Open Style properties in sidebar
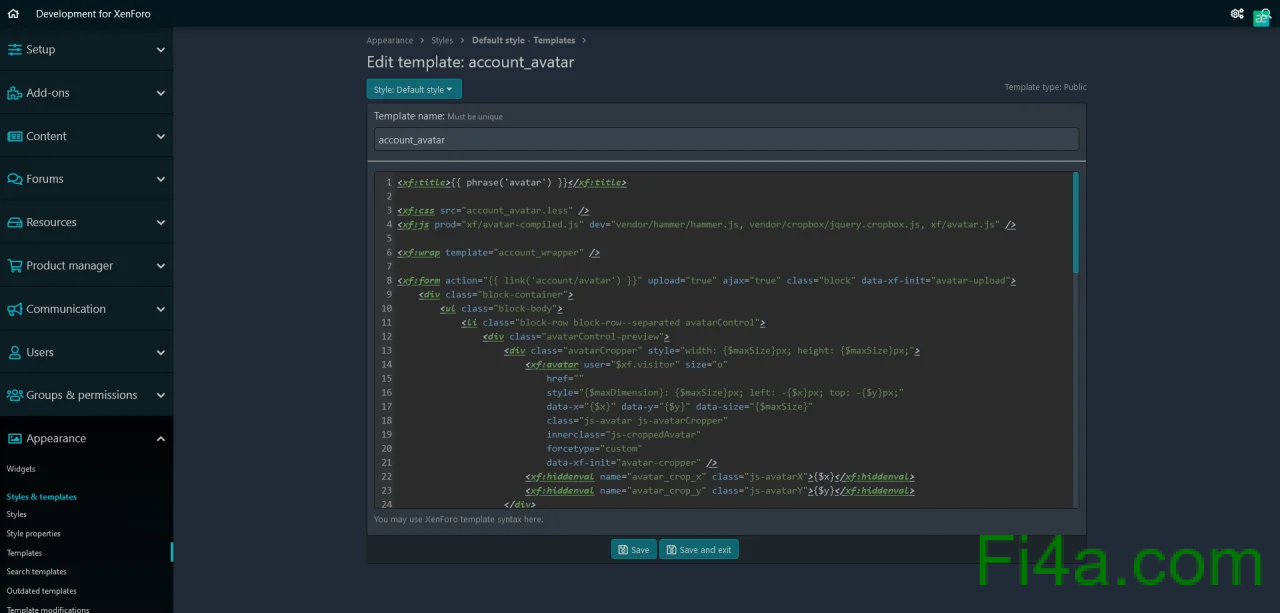The height and width of the screenshot is (613, 1280). (x=34, y=534)
